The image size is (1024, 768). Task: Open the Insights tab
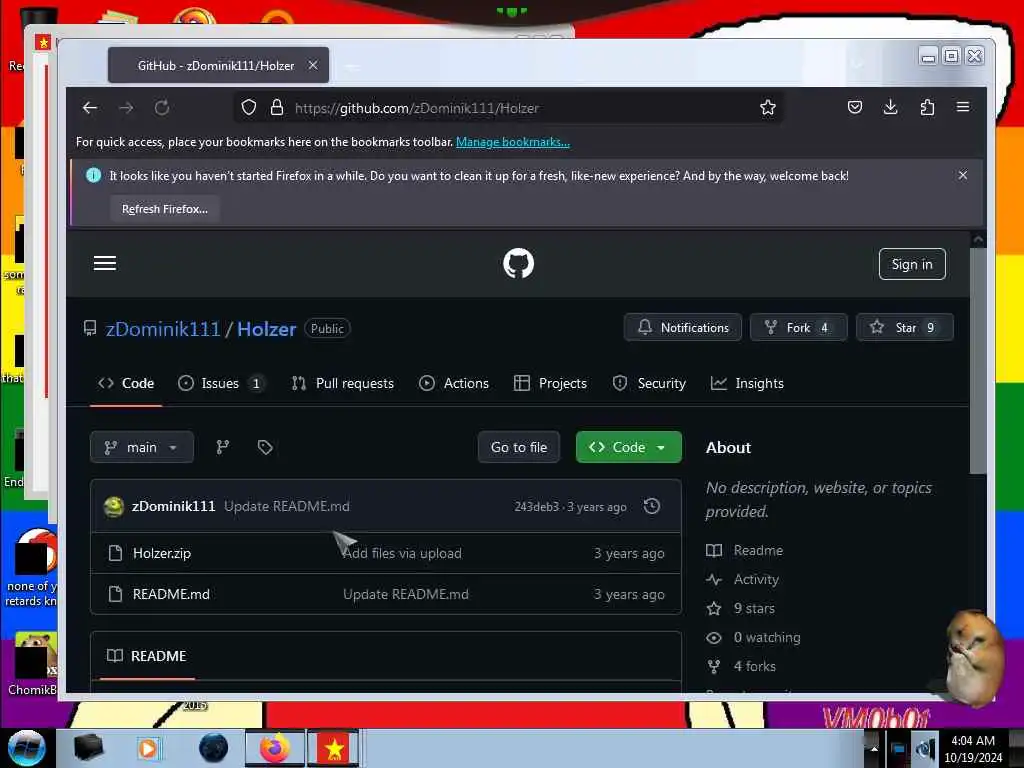pos(747,383)
